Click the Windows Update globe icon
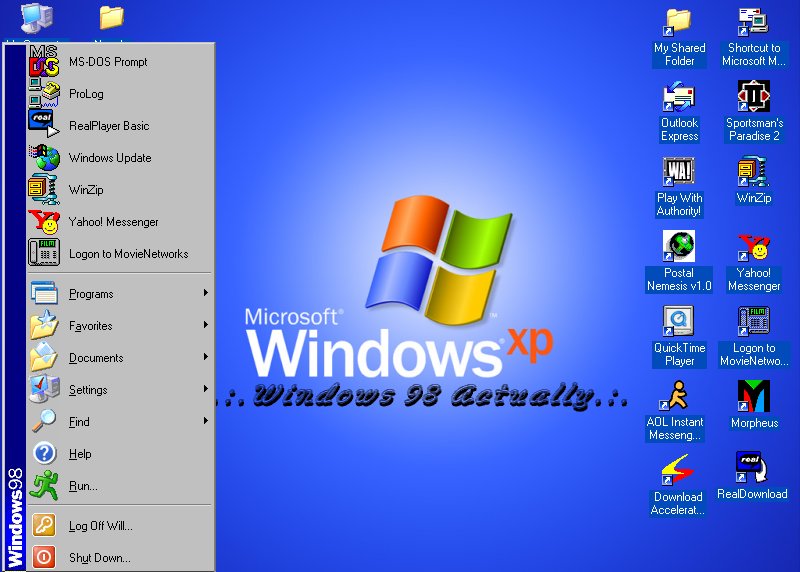 (44, 157)
